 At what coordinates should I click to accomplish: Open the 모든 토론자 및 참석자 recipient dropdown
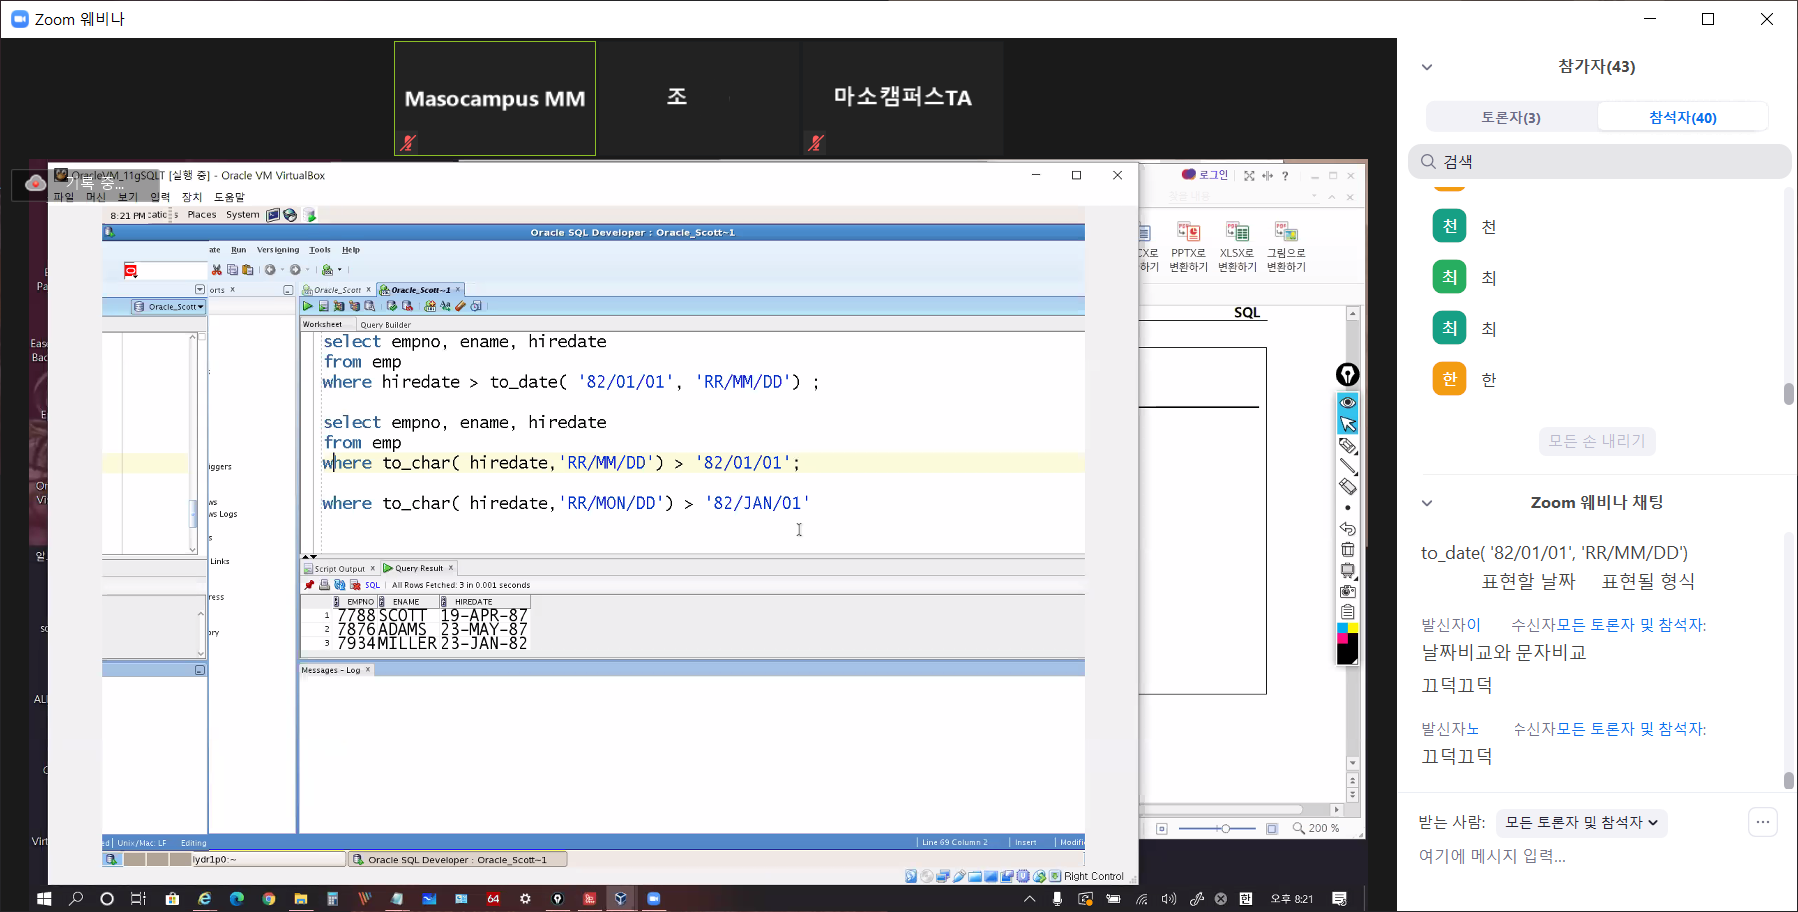tap(1581, 823)
